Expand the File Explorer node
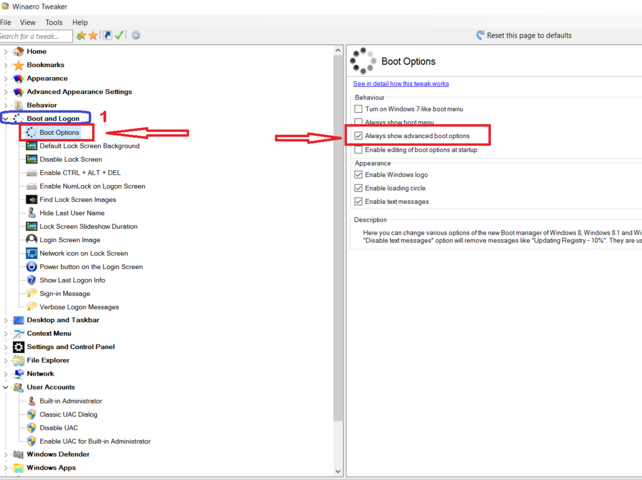 coord(5,360)
